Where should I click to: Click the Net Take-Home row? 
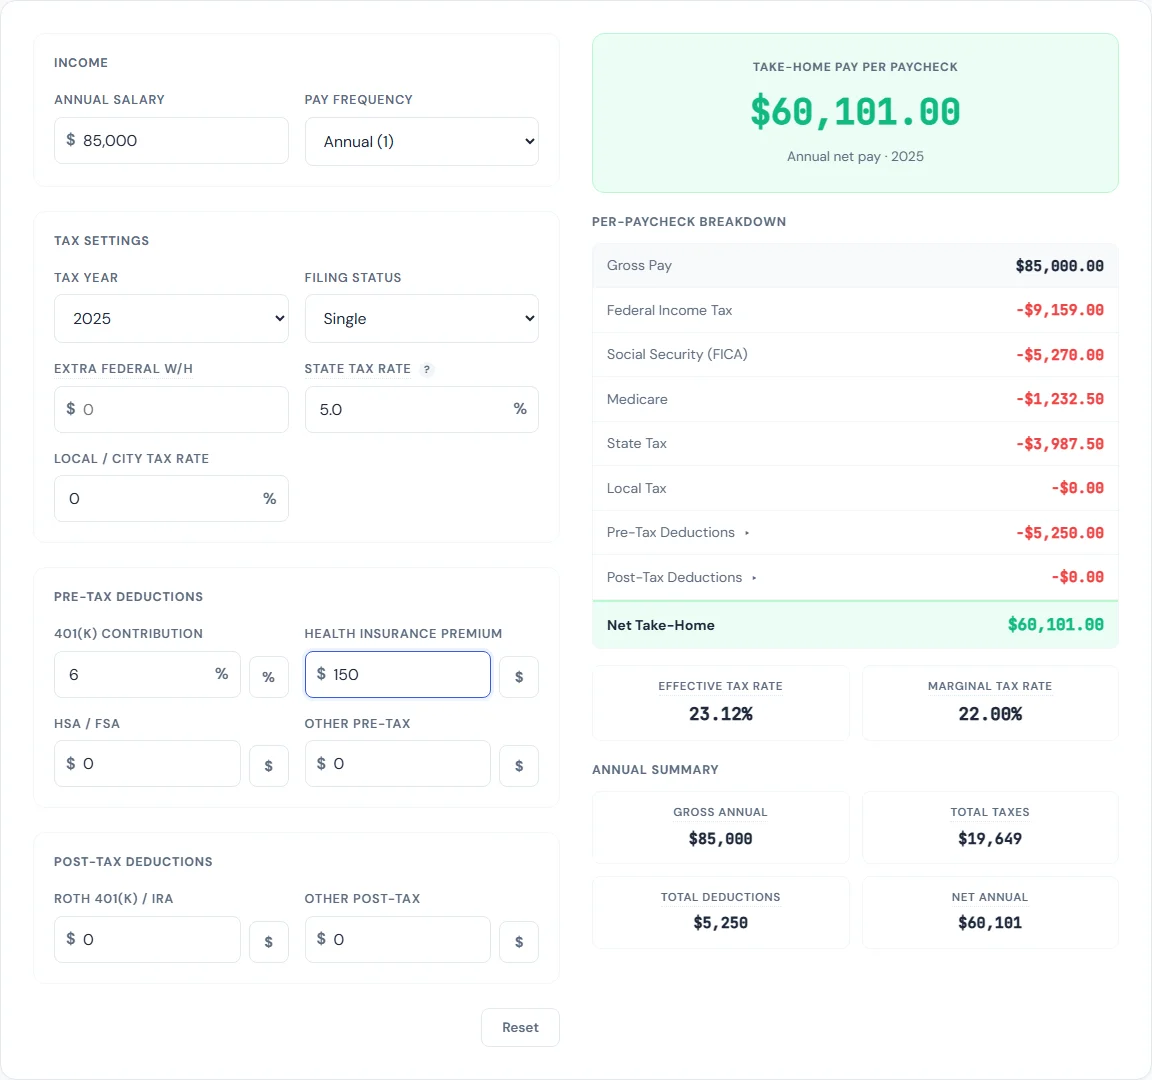[855, 624]
